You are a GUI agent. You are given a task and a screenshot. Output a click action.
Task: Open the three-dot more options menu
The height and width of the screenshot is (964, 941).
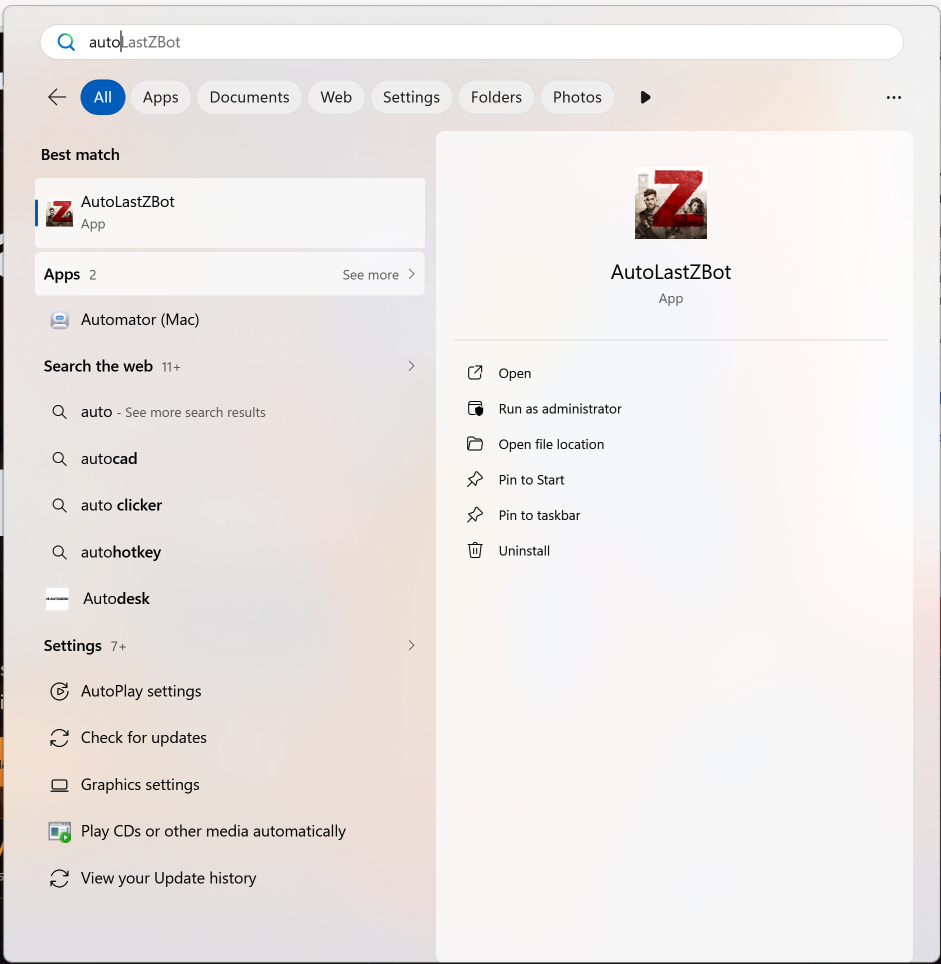click(894, 97)
